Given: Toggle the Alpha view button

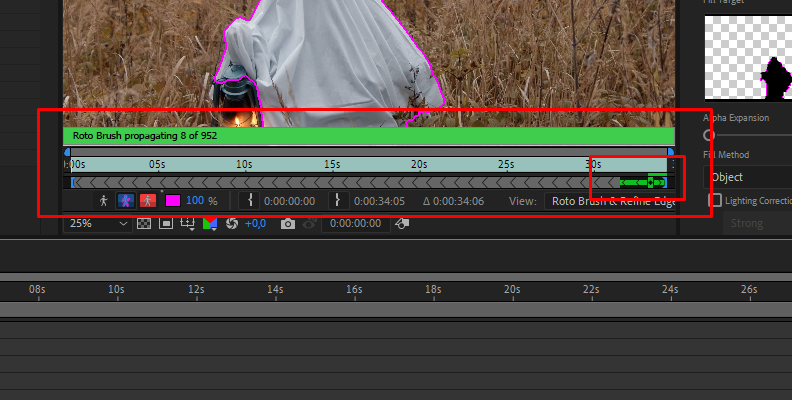Looking at the screenshot, I should click(x=104, y=201).
